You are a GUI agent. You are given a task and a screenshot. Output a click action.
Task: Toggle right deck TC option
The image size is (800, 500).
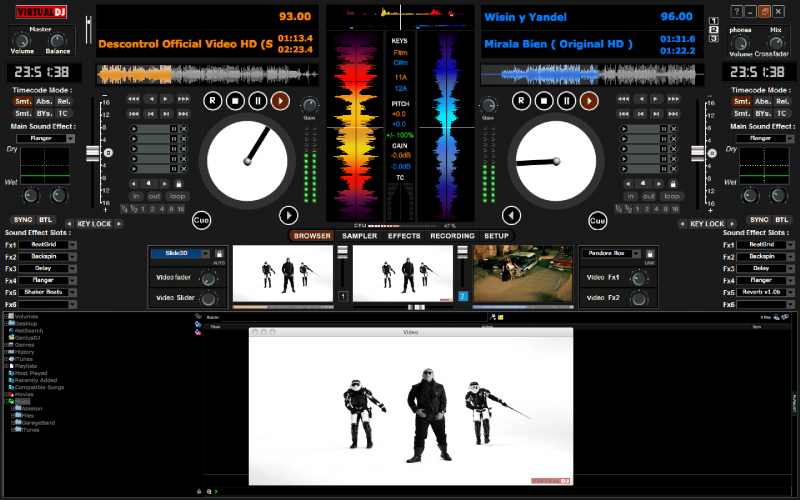coord(782,114)
